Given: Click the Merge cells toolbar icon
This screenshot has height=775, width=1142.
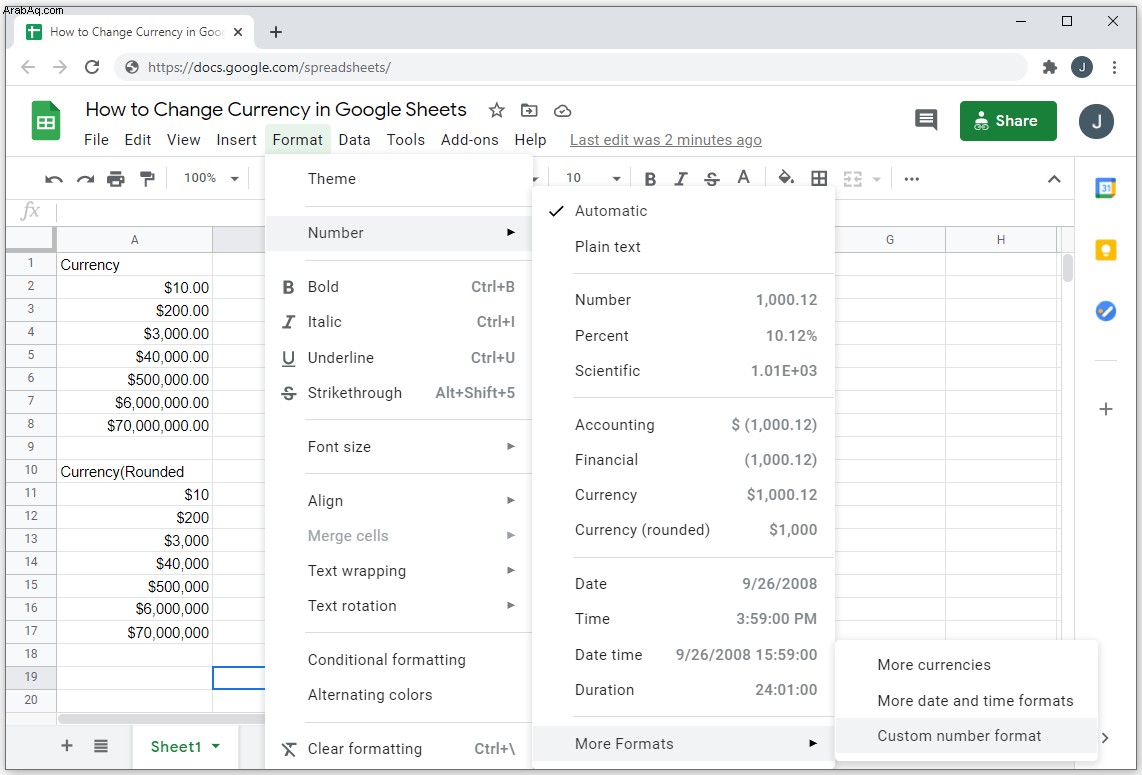Looking at the screenshot, I should click(x=852, y=178).
